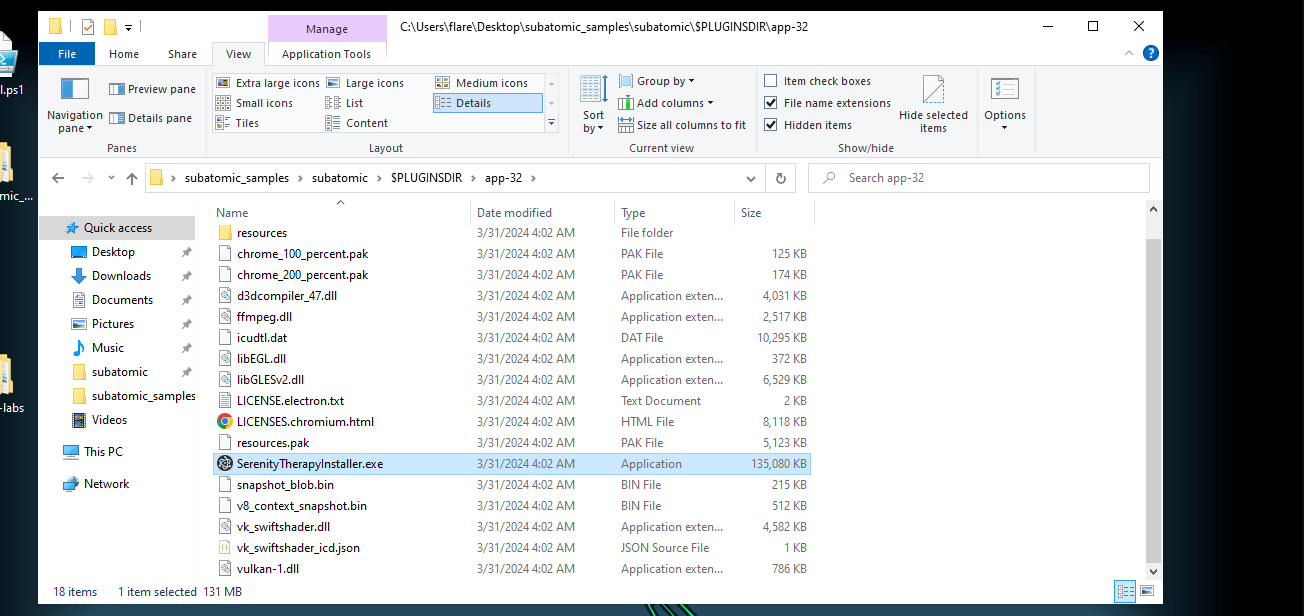Sort by the Name column header
The width and height of the screenshot is (1304, 616).
(x=340, y=212)
